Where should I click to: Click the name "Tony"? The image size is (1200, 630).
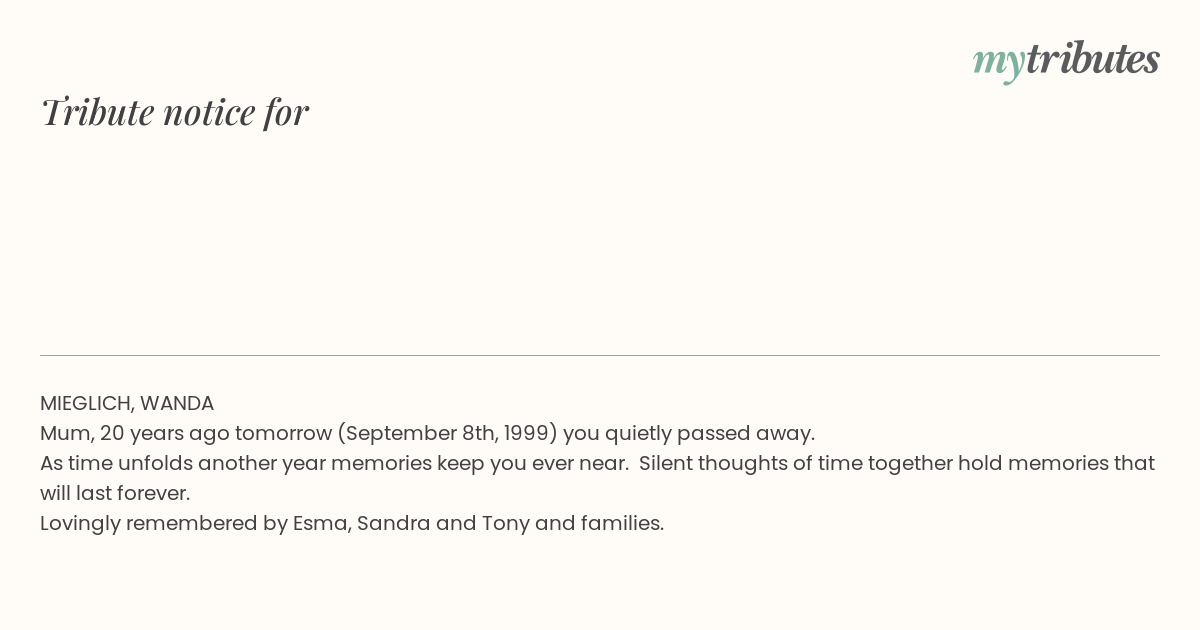click(506, 523)
